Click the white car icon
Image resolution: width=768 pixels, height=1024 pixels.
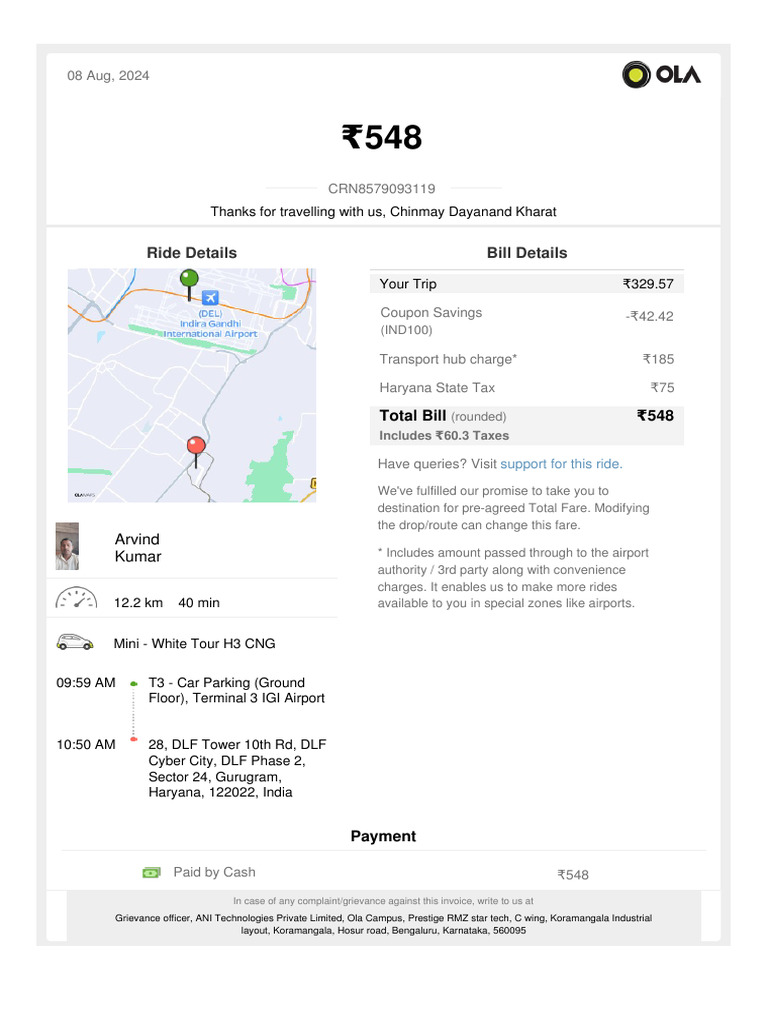(x=75, y=643)
